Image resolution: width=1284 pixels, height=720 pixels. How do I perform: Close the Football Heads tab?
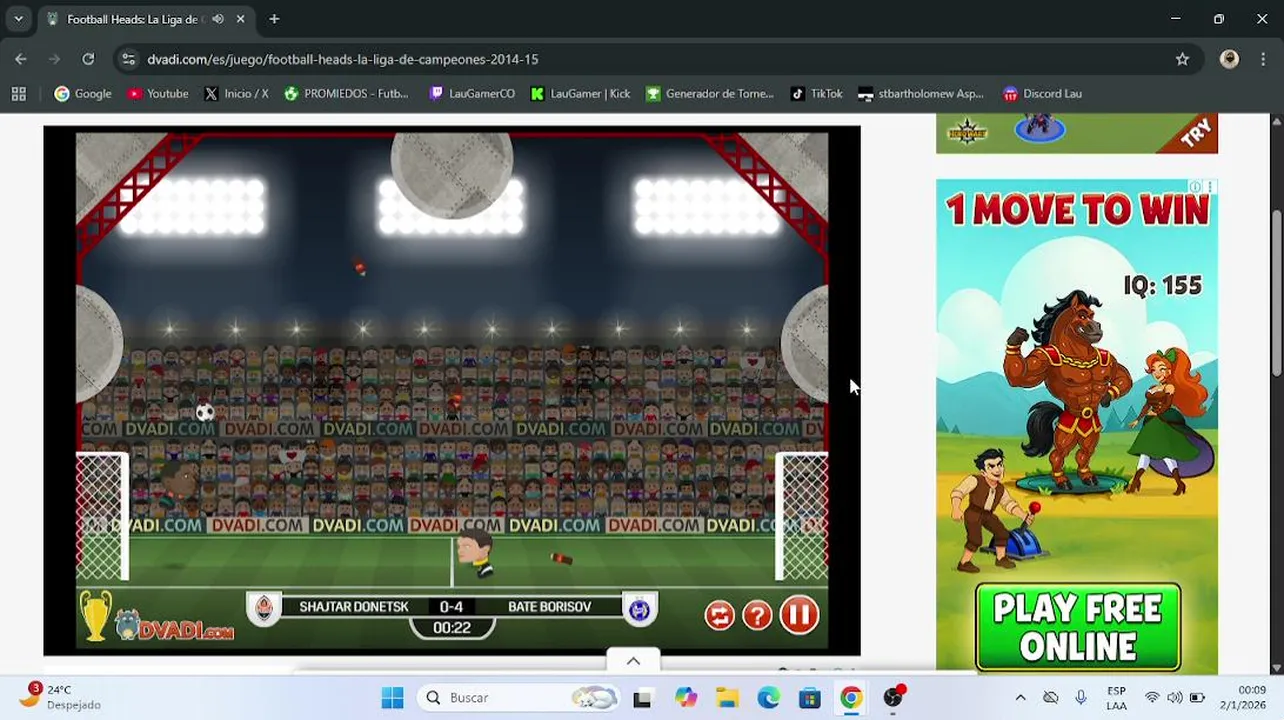[241, 19]
